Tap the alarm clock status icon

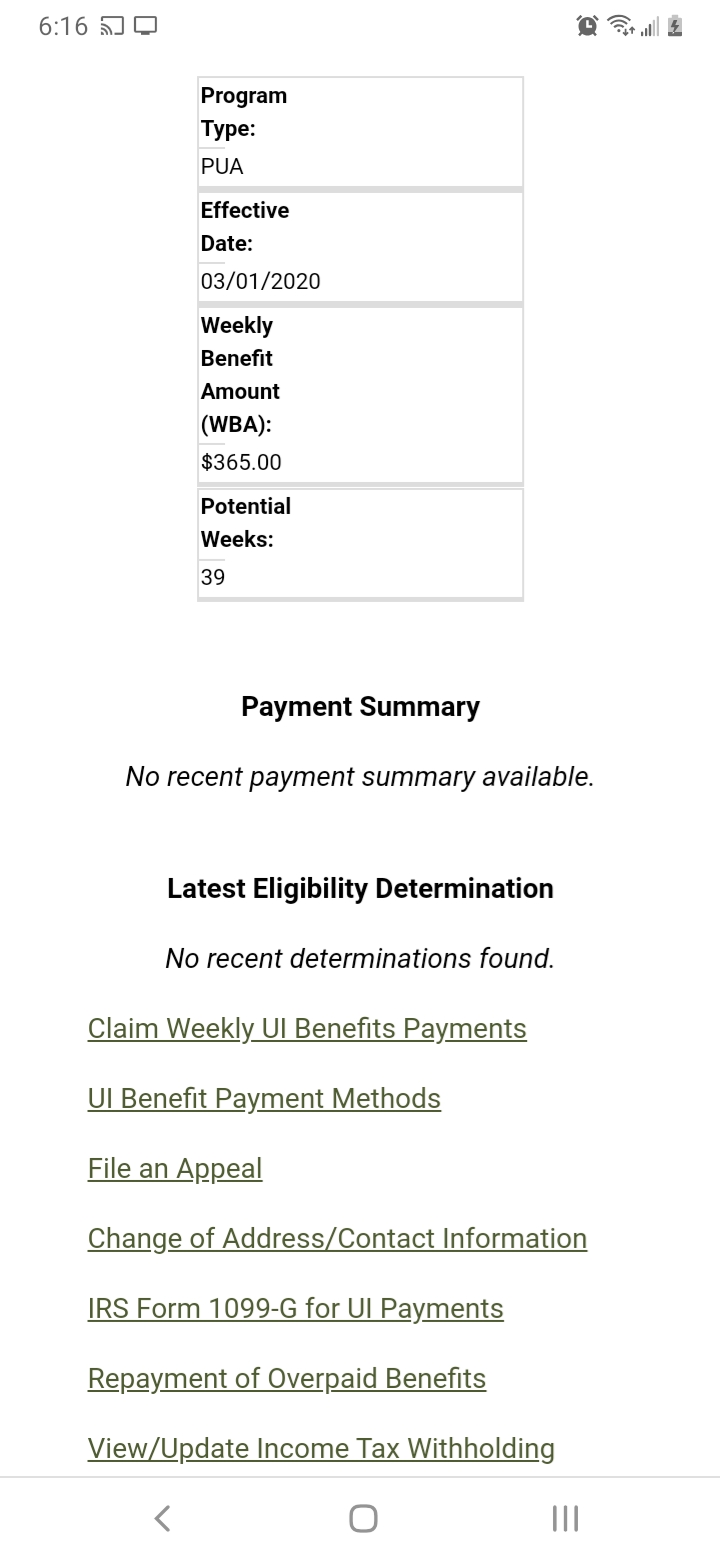coord(585,26)
